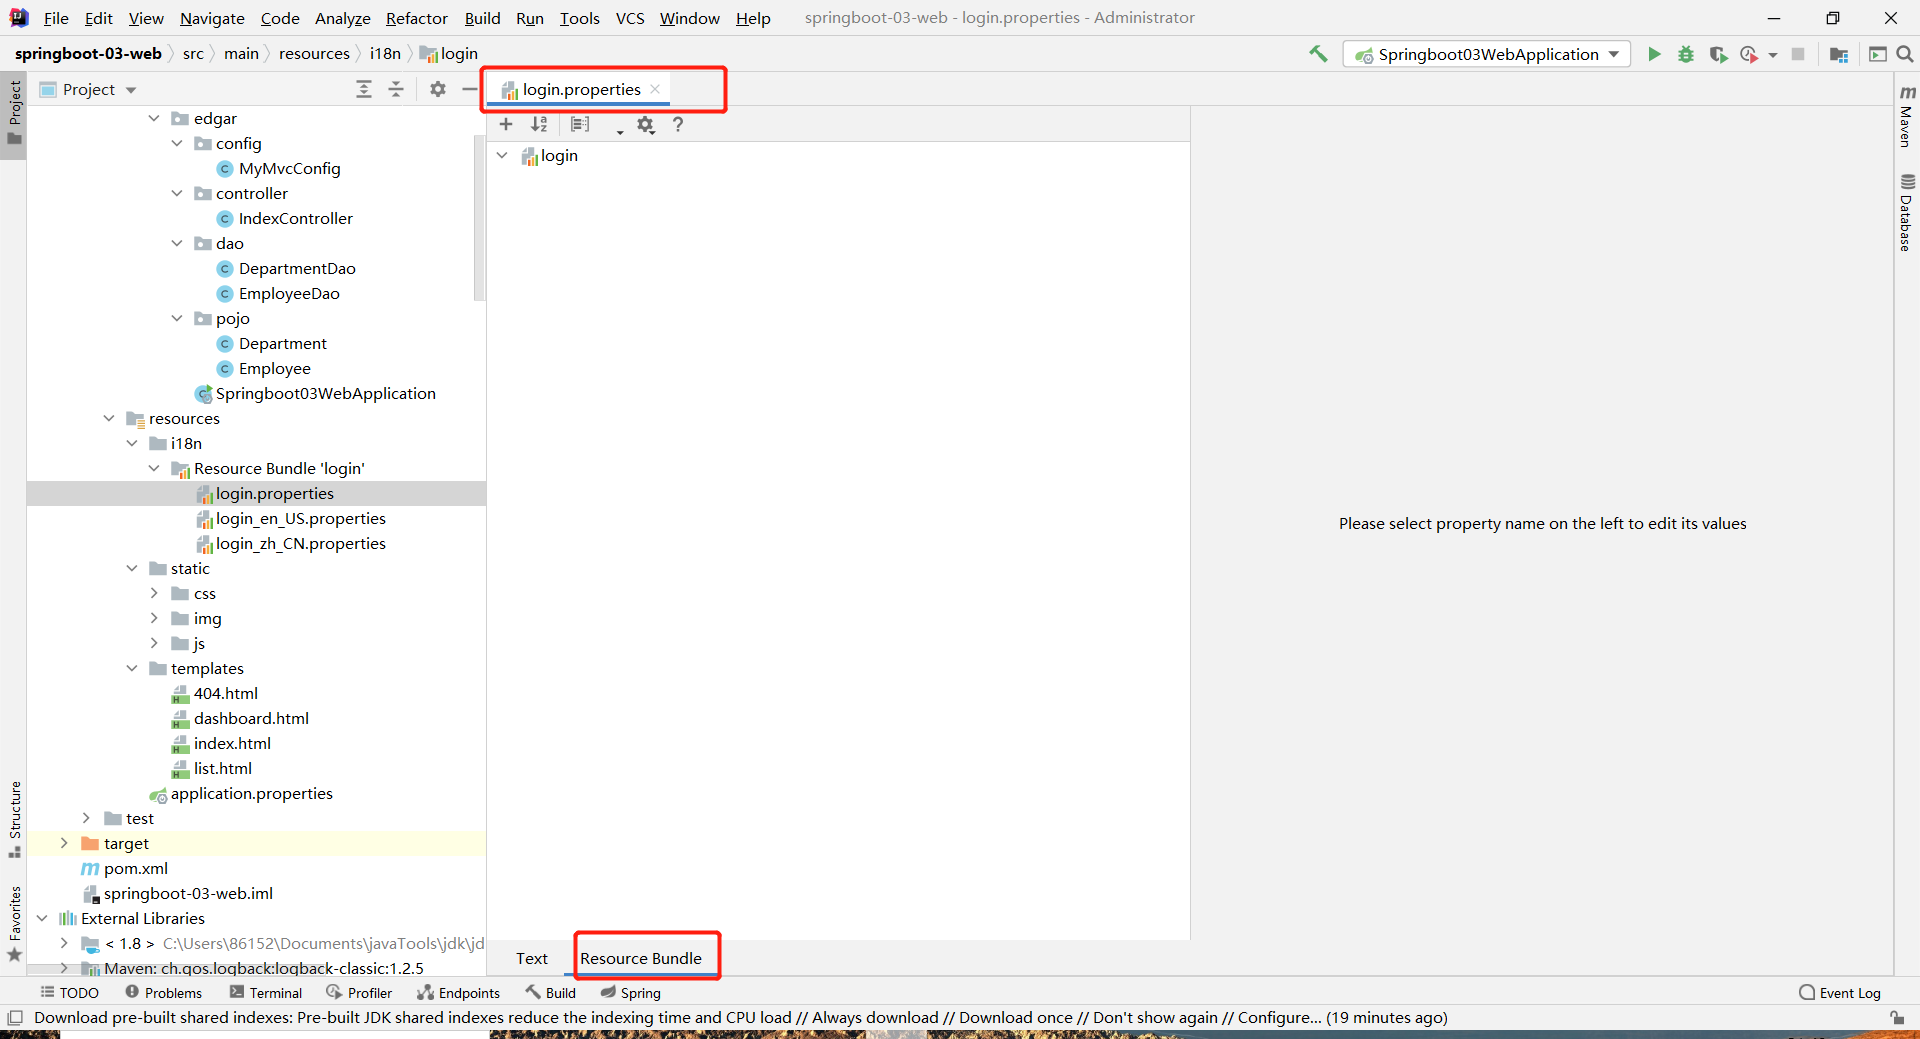Add new property with plus icon
1920x1039 pixels.
pyautogui.click(x=506, y=125)
